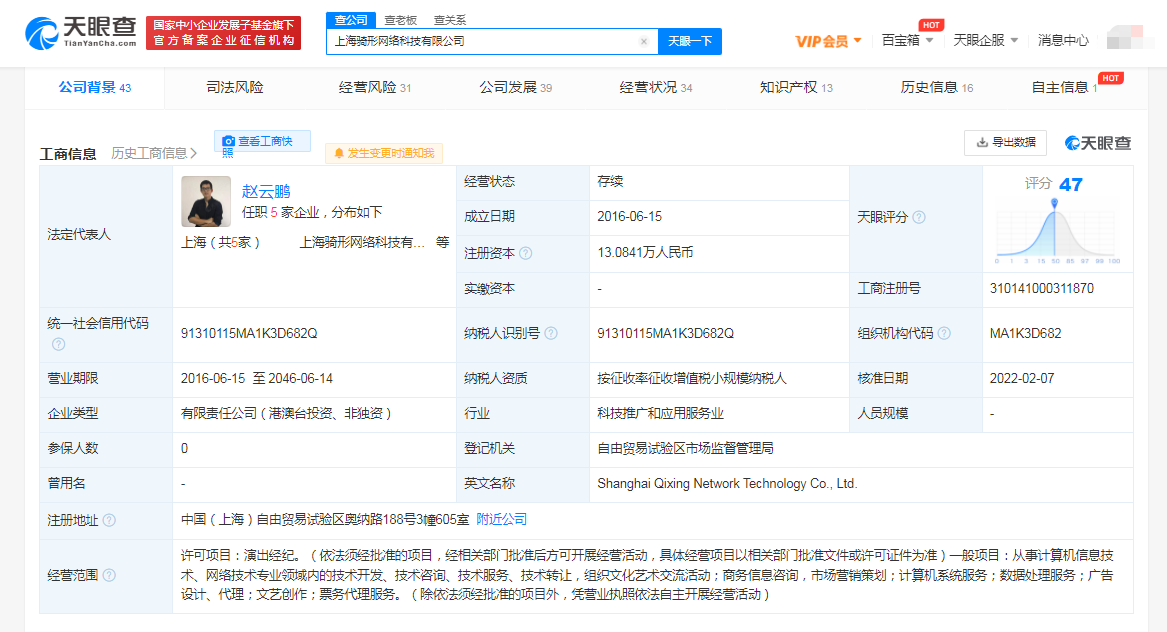Select the English name Shanghai Qixing Network Technology

pyautogui.click(x=726, y=484)
